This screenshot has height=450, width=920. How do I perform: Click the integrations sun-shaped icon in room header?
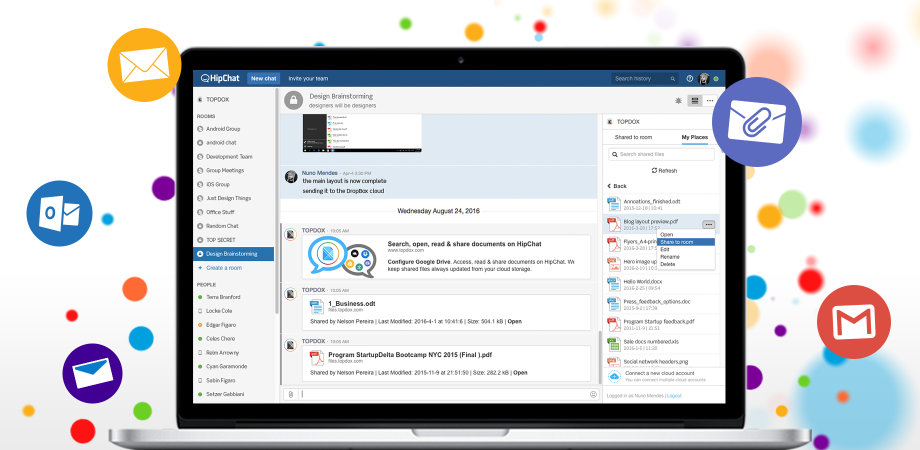[x=678, y=100]
